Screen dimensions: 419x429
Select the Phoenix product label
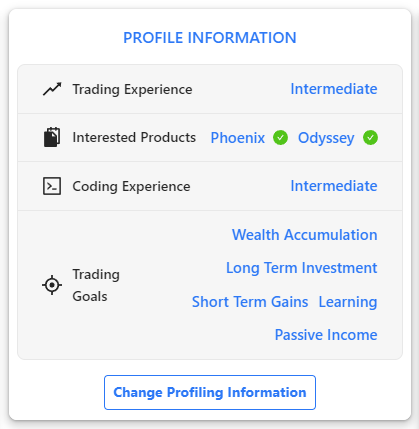[x=238, y=138]
